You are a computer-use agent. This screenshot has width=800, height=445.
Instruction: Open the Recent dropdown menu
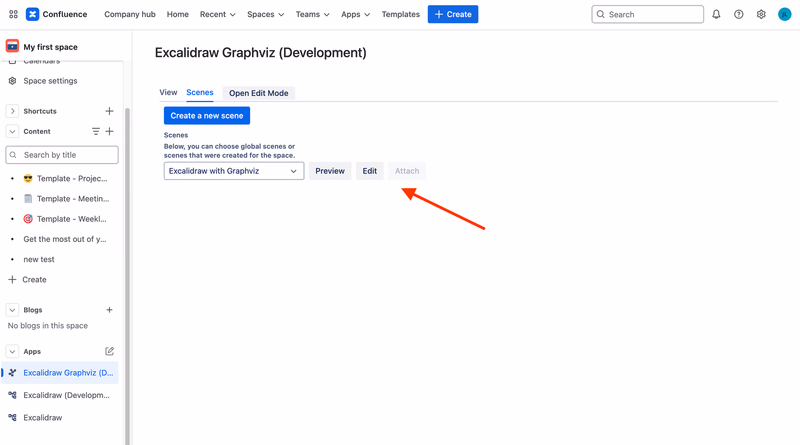point(218,14)
